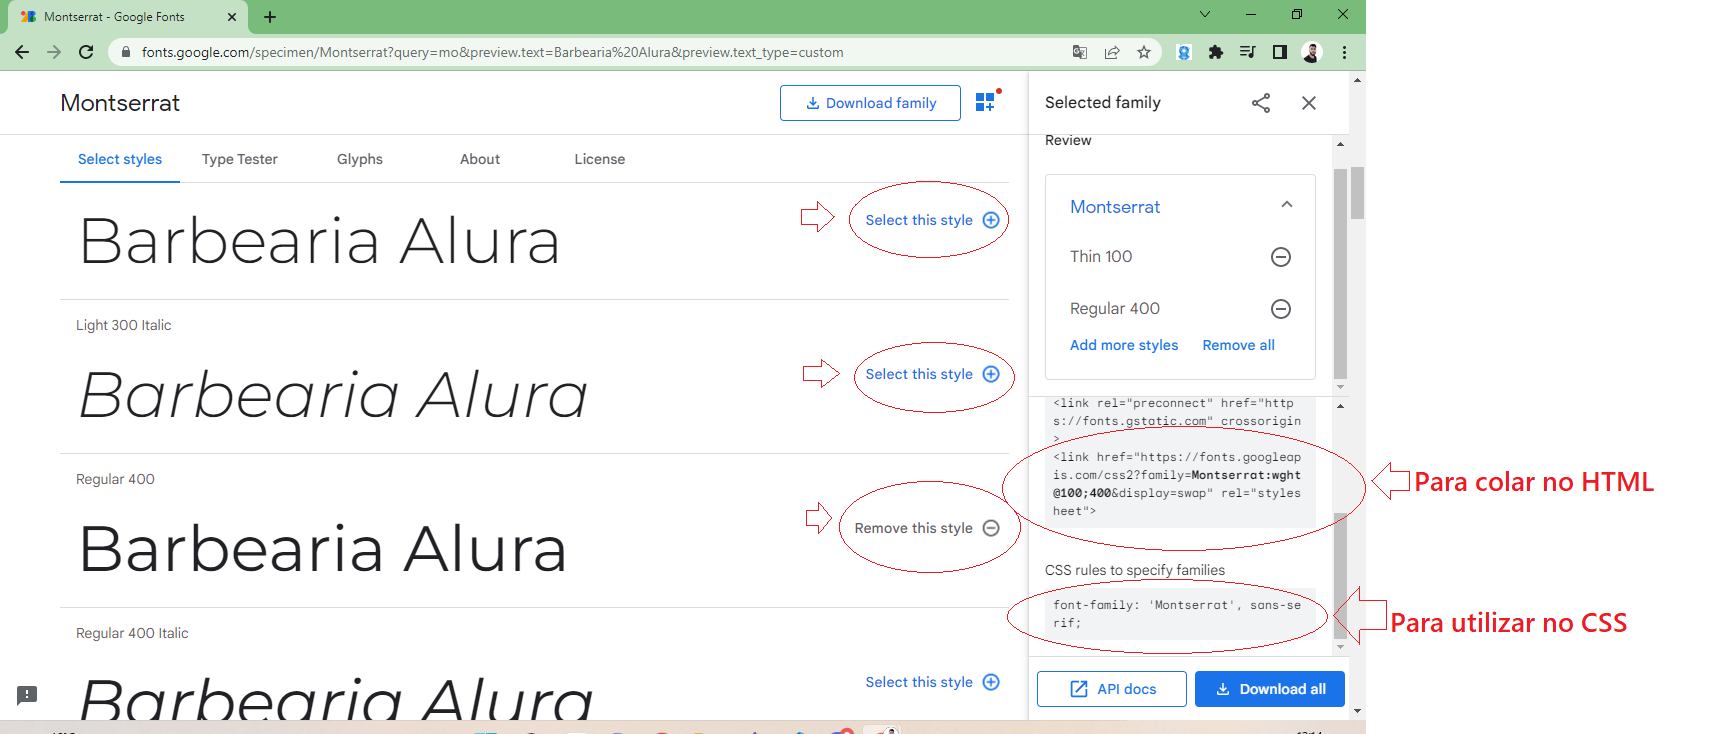The image size is (1717, 734).
Task: Open API docs
Action: point(1112,689)
